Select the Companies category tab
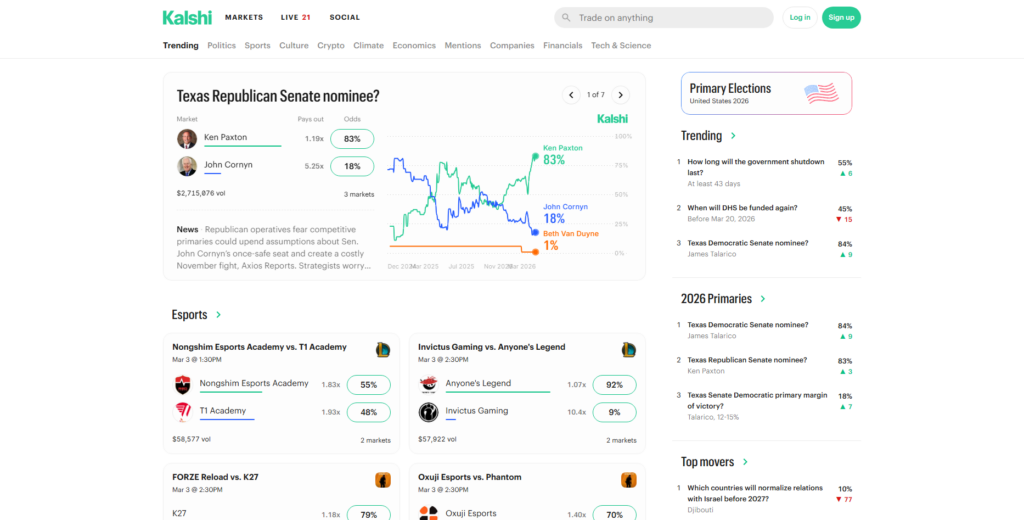The height and width of the screenshot is (520, 1024). point(512,46)
